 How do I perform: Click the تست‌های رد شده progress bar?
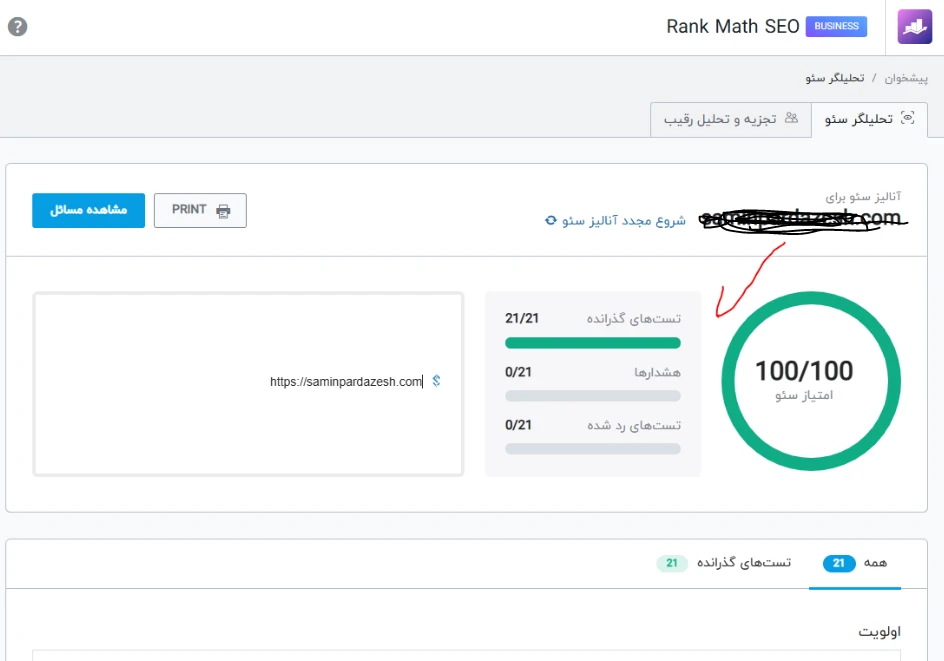(x=593, y=449)
